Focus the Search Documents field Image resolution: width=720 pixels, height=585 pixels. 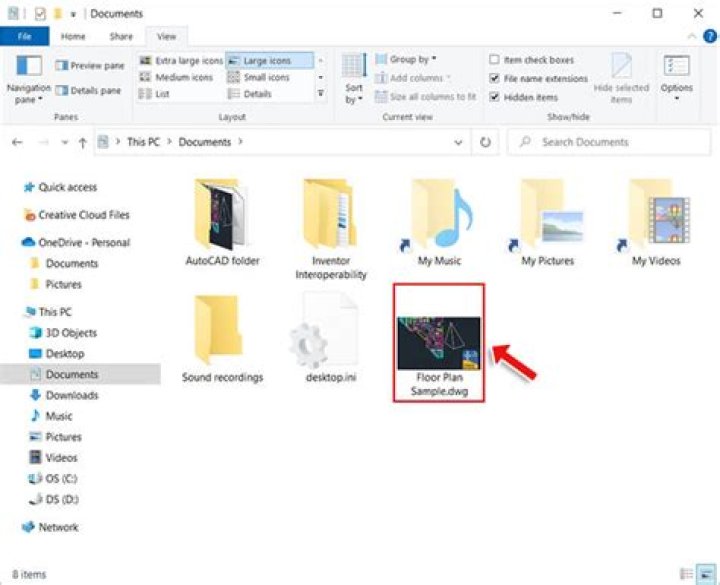609,142
